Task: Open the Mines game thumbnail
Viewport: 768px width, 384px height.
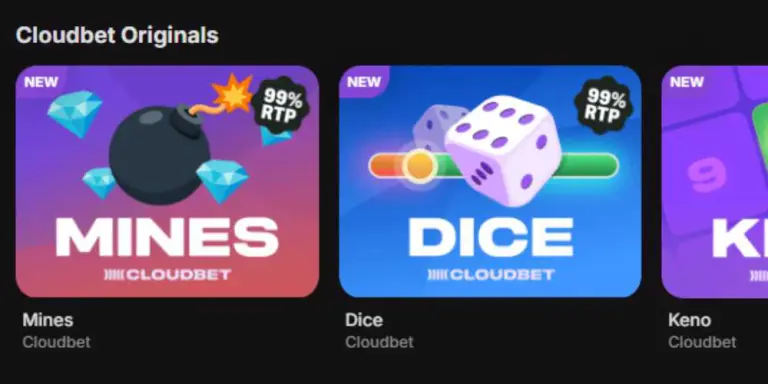Action: (167, 181)
